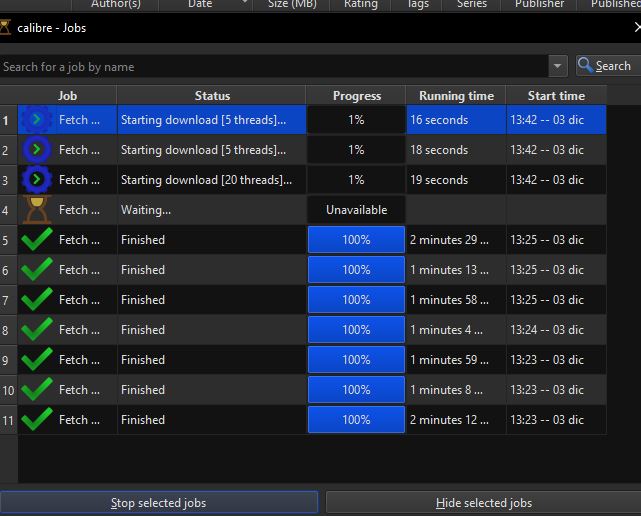Click the green checkmark icon in row 9

36,359
